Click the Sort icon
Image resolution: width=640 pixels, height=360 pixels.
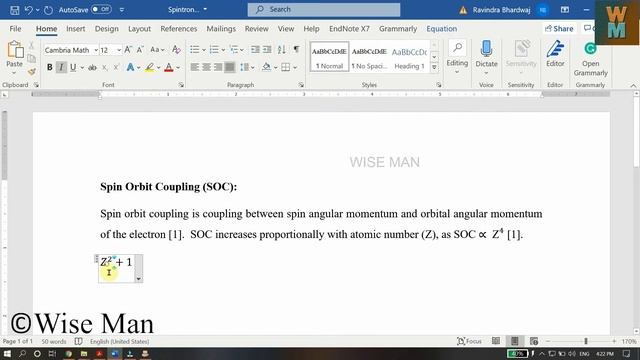[282, 50]
